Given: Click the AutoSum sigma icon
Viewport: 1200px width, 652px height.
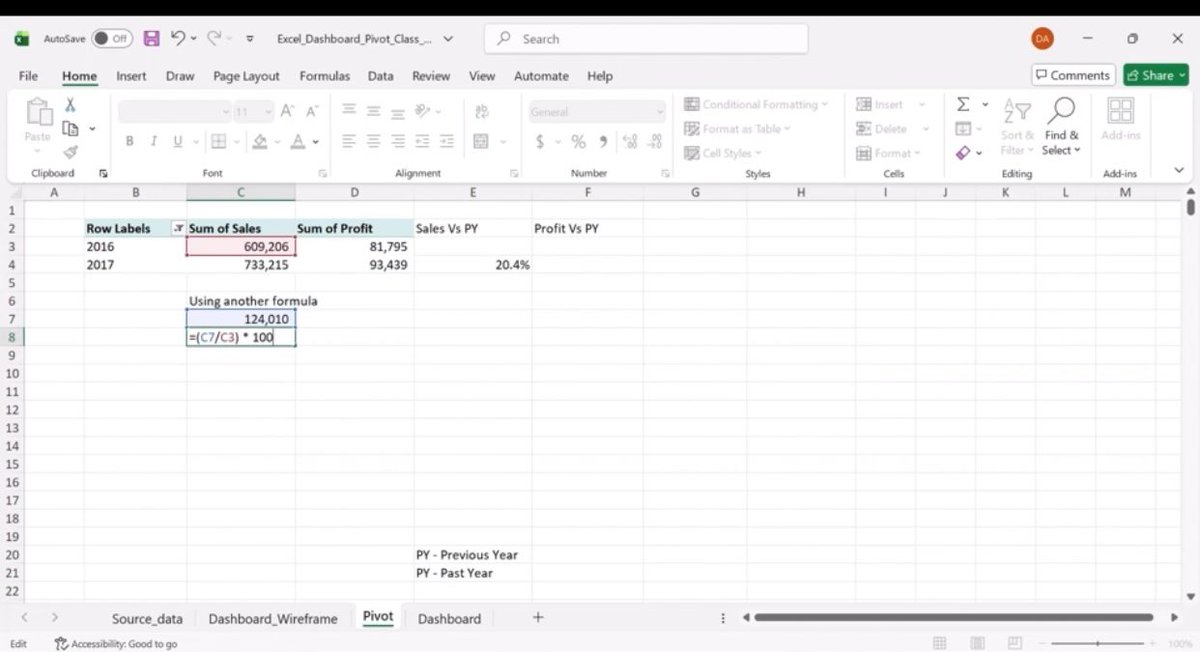Looking at the screenshot, I should 963,104.
